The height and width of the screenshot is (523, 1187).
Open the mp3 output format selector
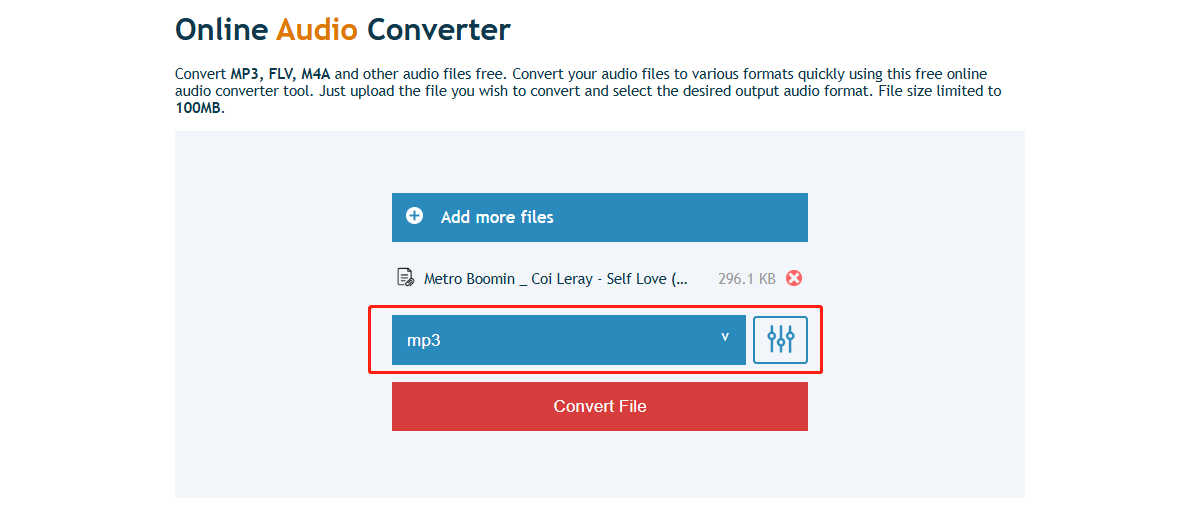pos(569,340)
